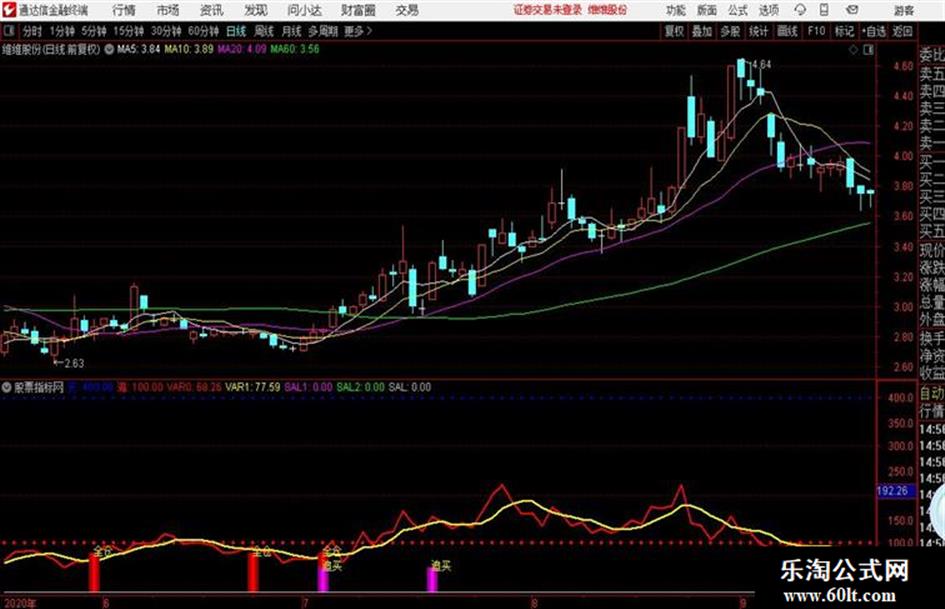Open the 多周期 multi-period view
The width and height of the screenshot is (945, 609).
pos(323,31)
